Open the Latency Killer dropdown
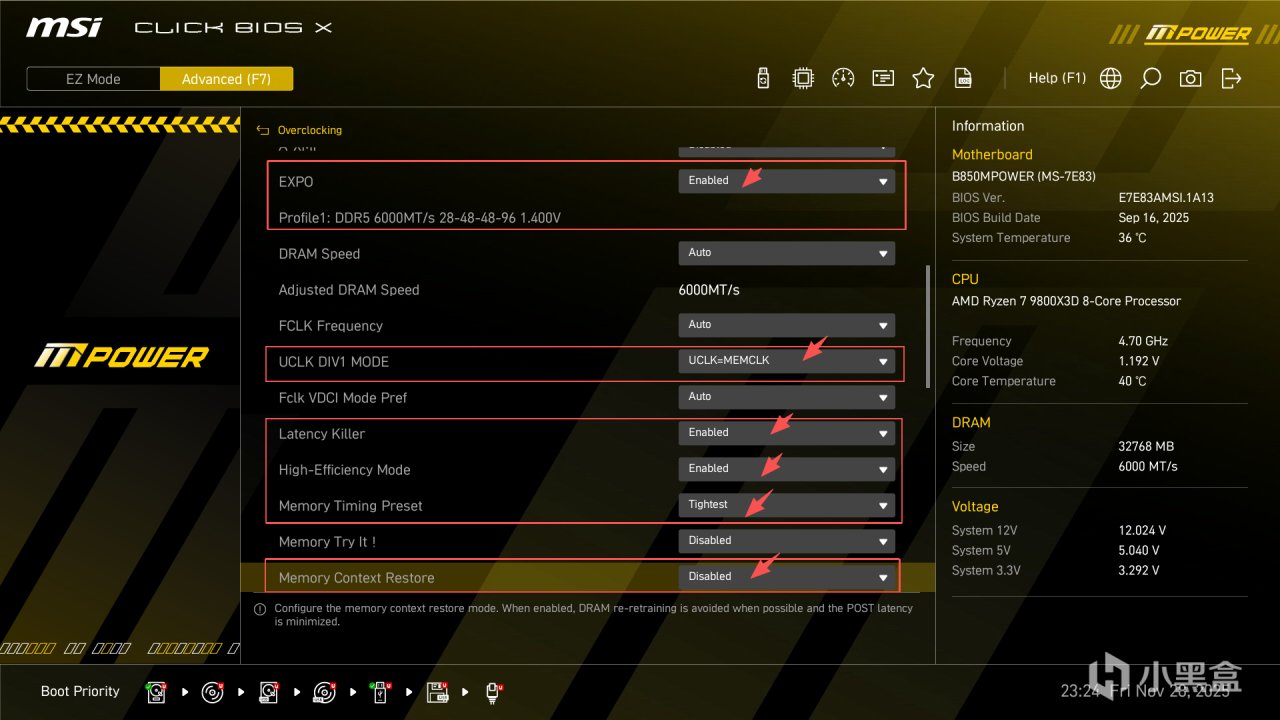The height and width of the screenshot is (720, 1280). tap(786, 433)
